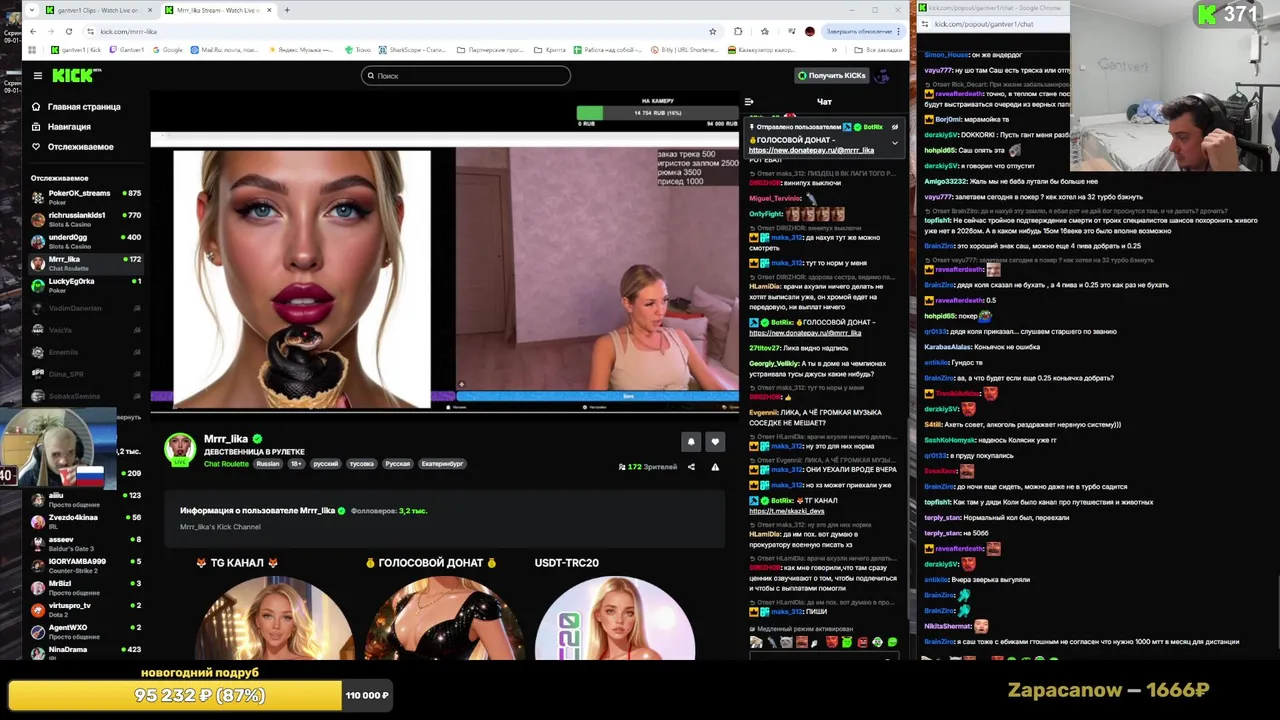Collapse pinned message with chevron
This screenshot has height=720, width=1280.
point(895,143)
